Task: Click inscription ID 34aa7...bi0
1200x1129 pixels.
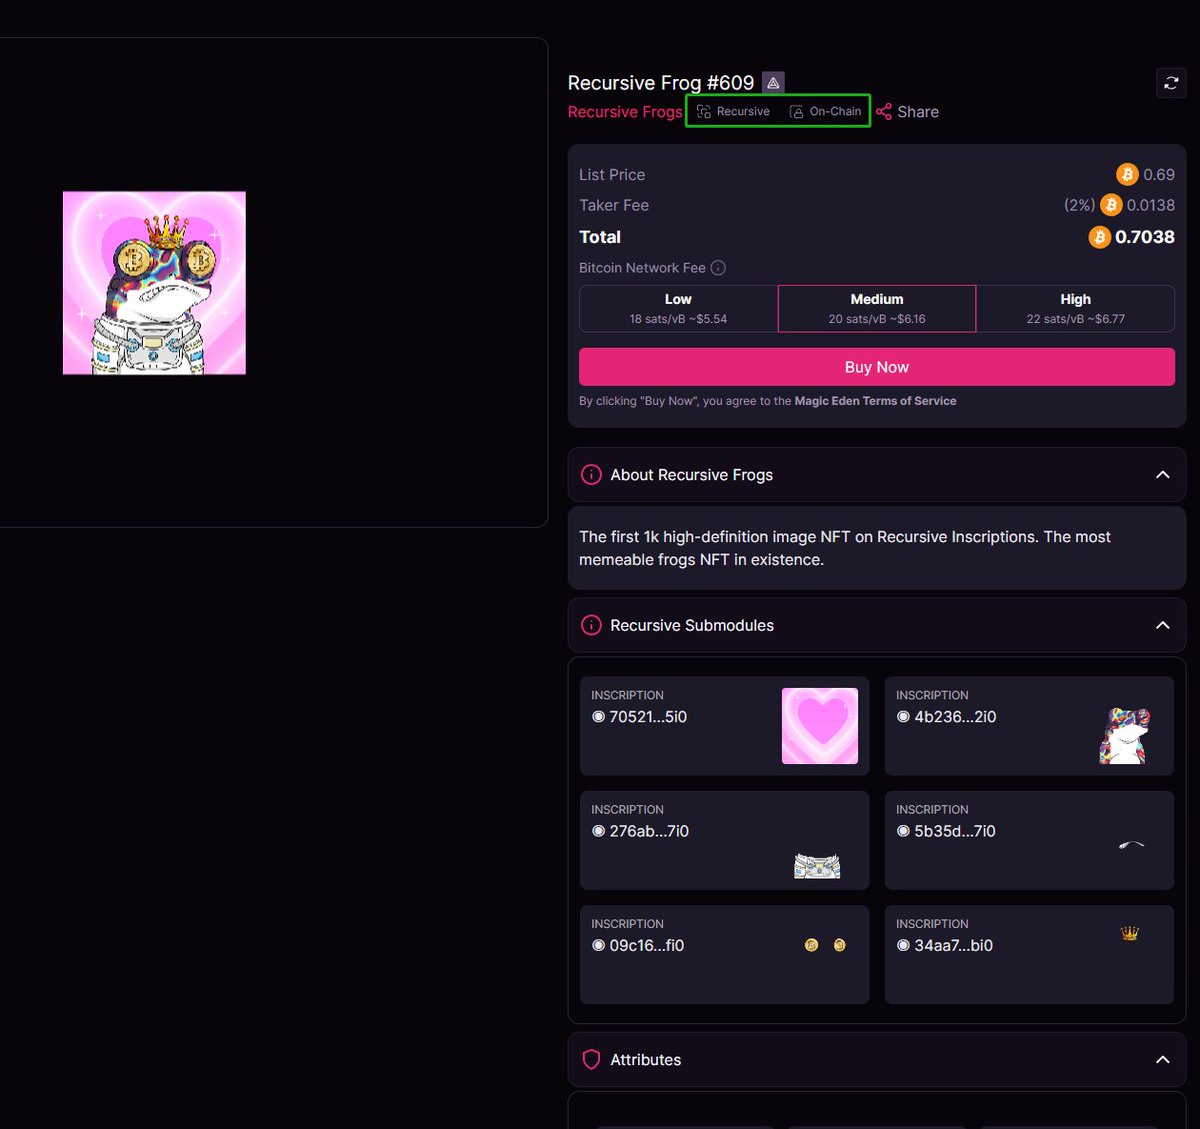Action: pos(954,946)
